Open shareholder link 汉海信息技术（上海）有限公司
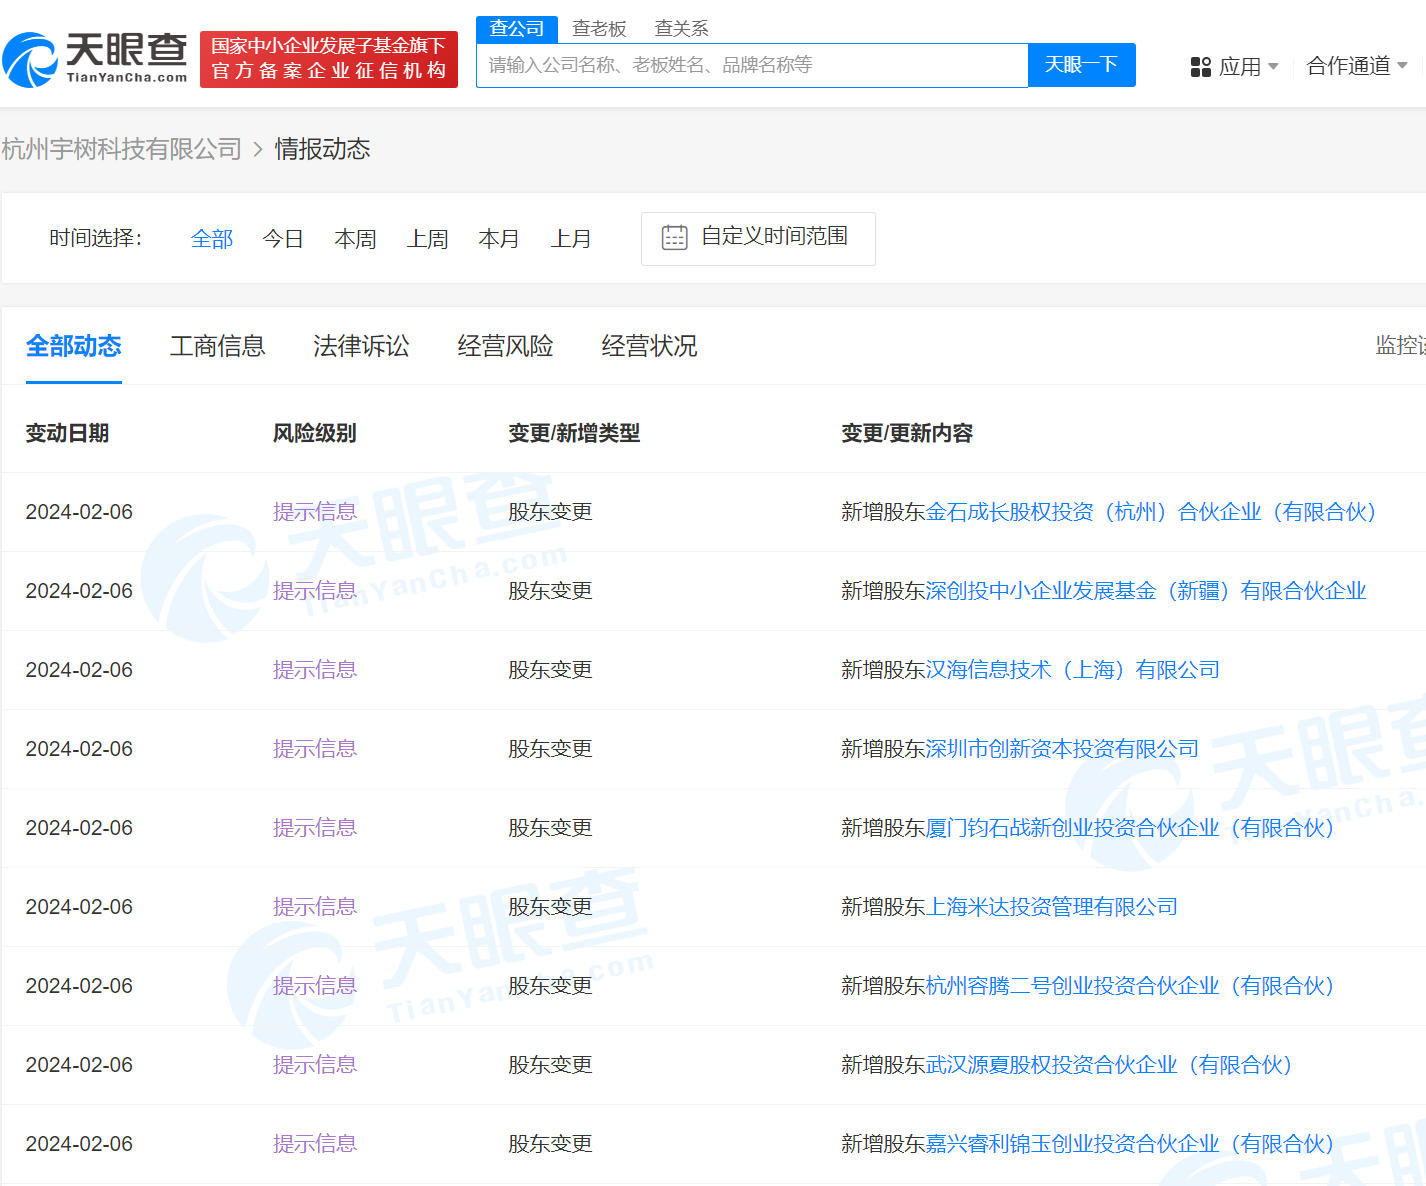The height and width of the screenshot is (1186, 1426). tap(1073, 670)
